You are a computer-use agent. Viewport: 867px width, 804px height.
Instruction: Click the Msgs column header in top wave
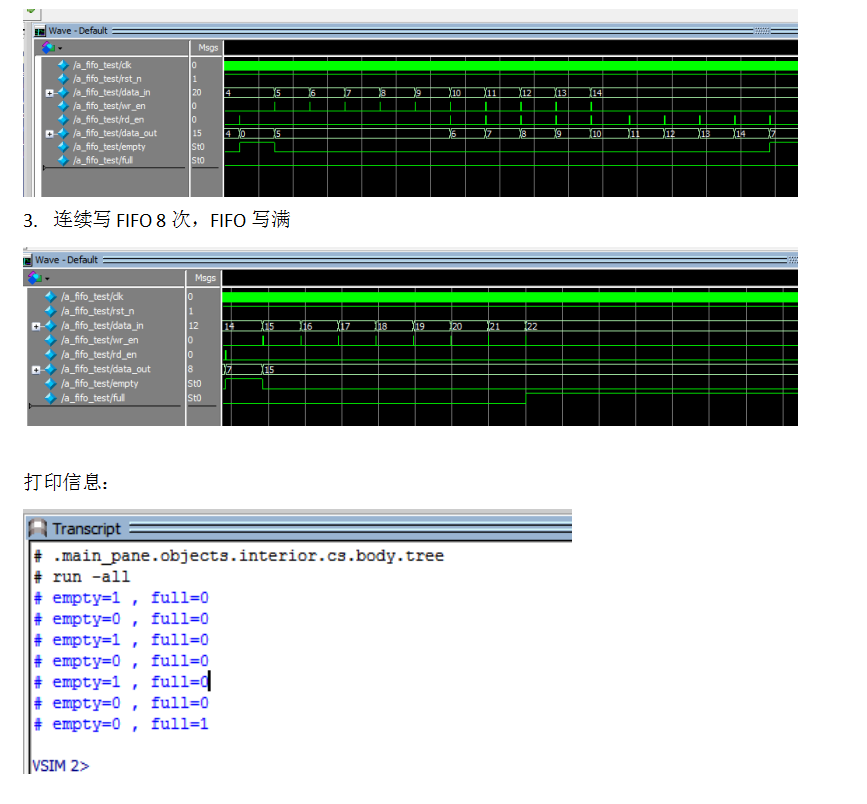click(206, 47)
